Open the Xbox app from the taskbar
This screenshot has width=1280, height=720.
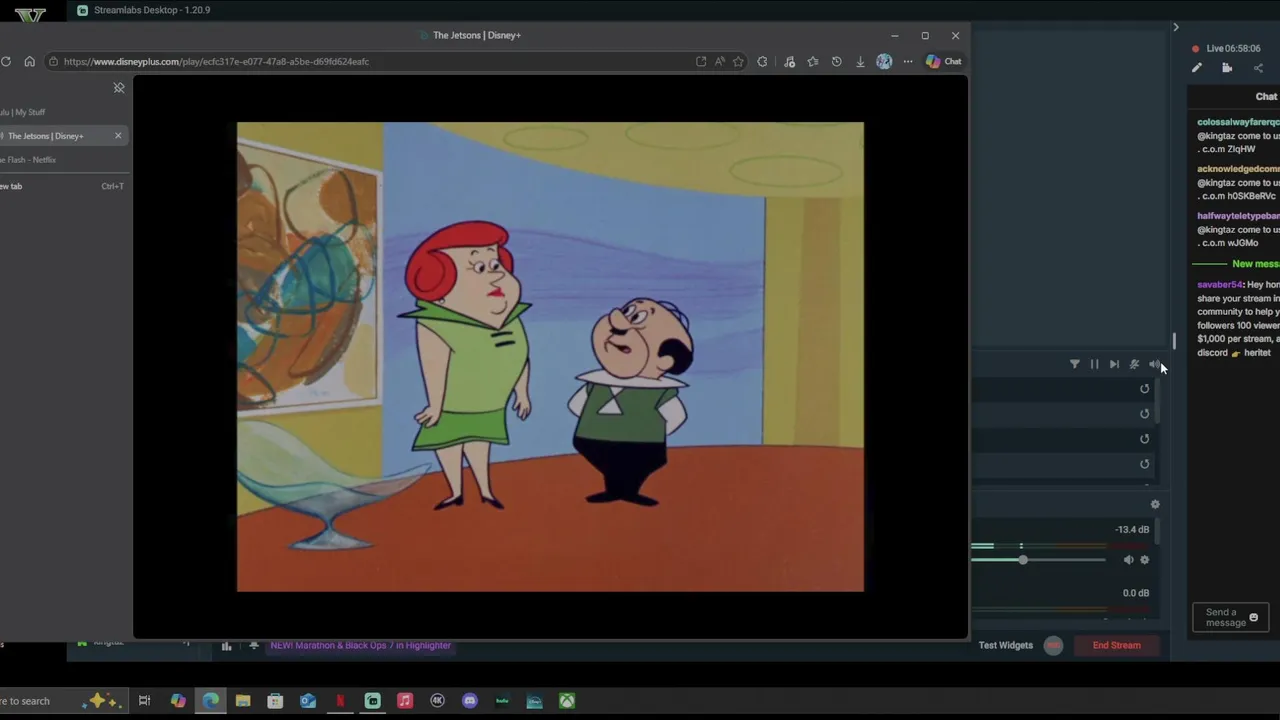(567, 701)
